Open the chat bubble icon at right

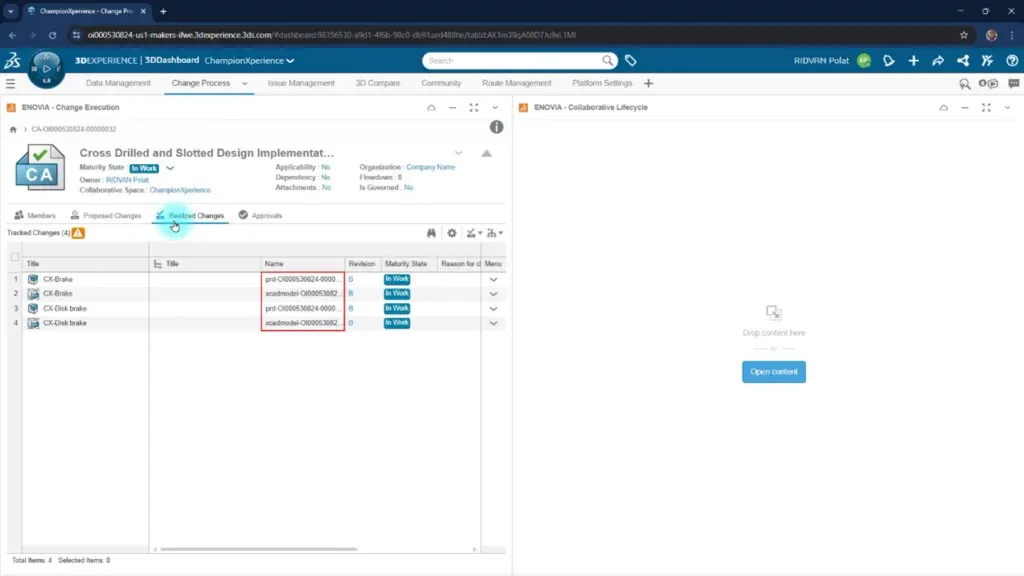(x=1014, y=84)
